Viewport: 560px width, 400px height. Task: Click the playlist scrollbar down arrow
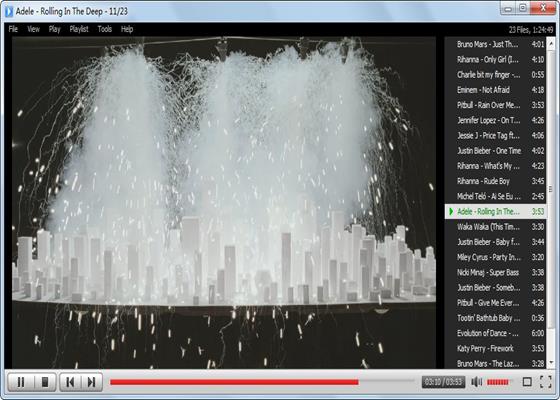[551, 362]
